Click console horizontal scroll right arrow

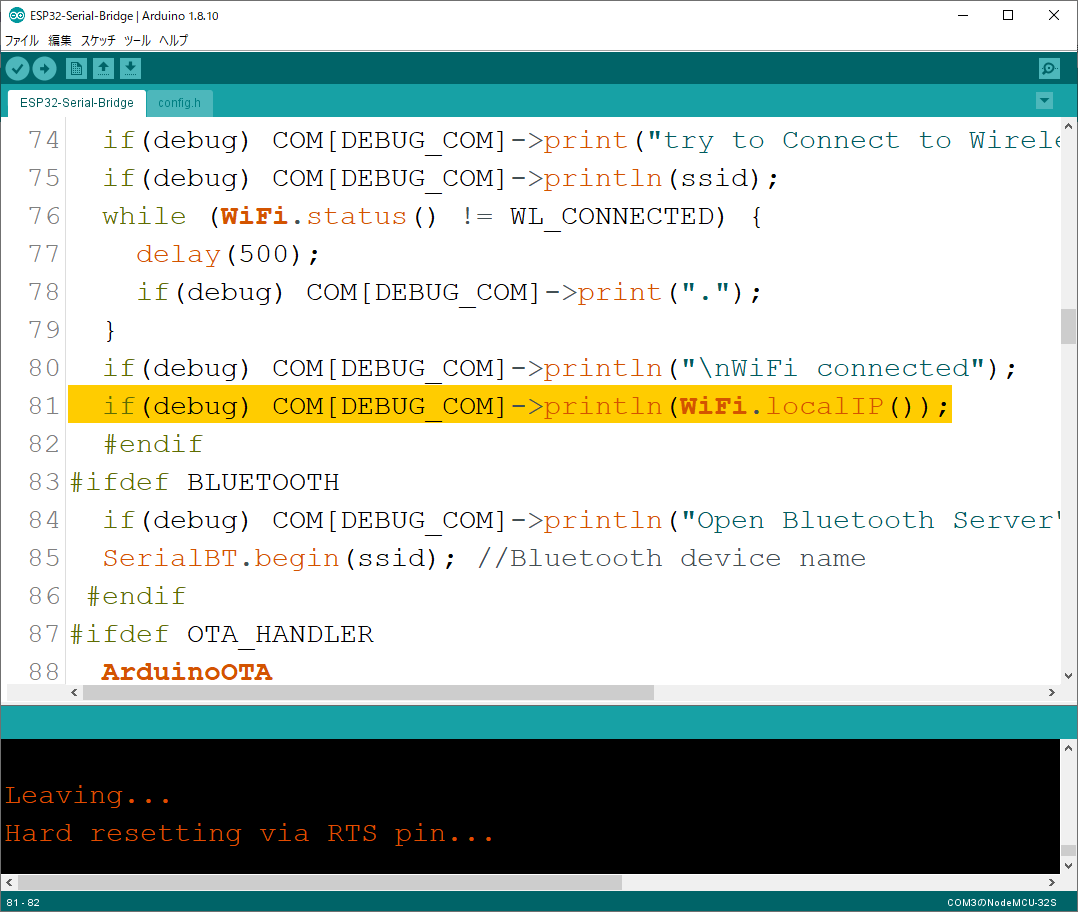(1052, 882)
